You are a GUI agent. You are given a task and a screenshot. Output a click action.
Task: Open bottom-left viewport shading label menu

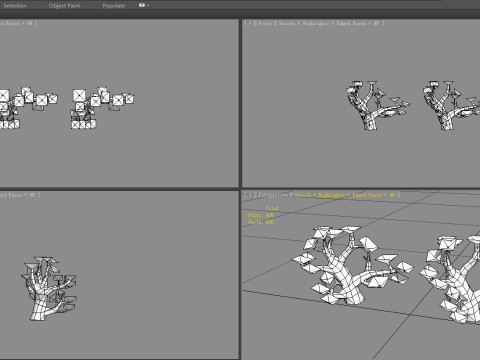point(18,195)
